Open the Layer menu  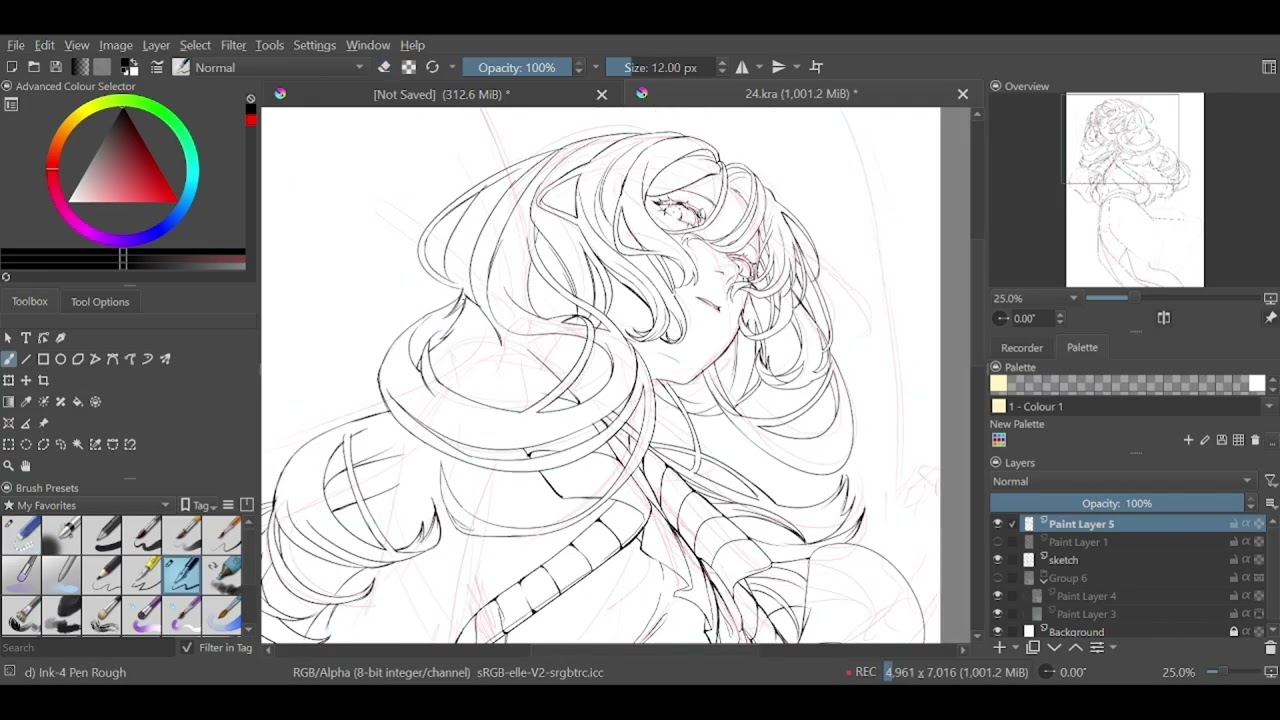tap(156, 45)
